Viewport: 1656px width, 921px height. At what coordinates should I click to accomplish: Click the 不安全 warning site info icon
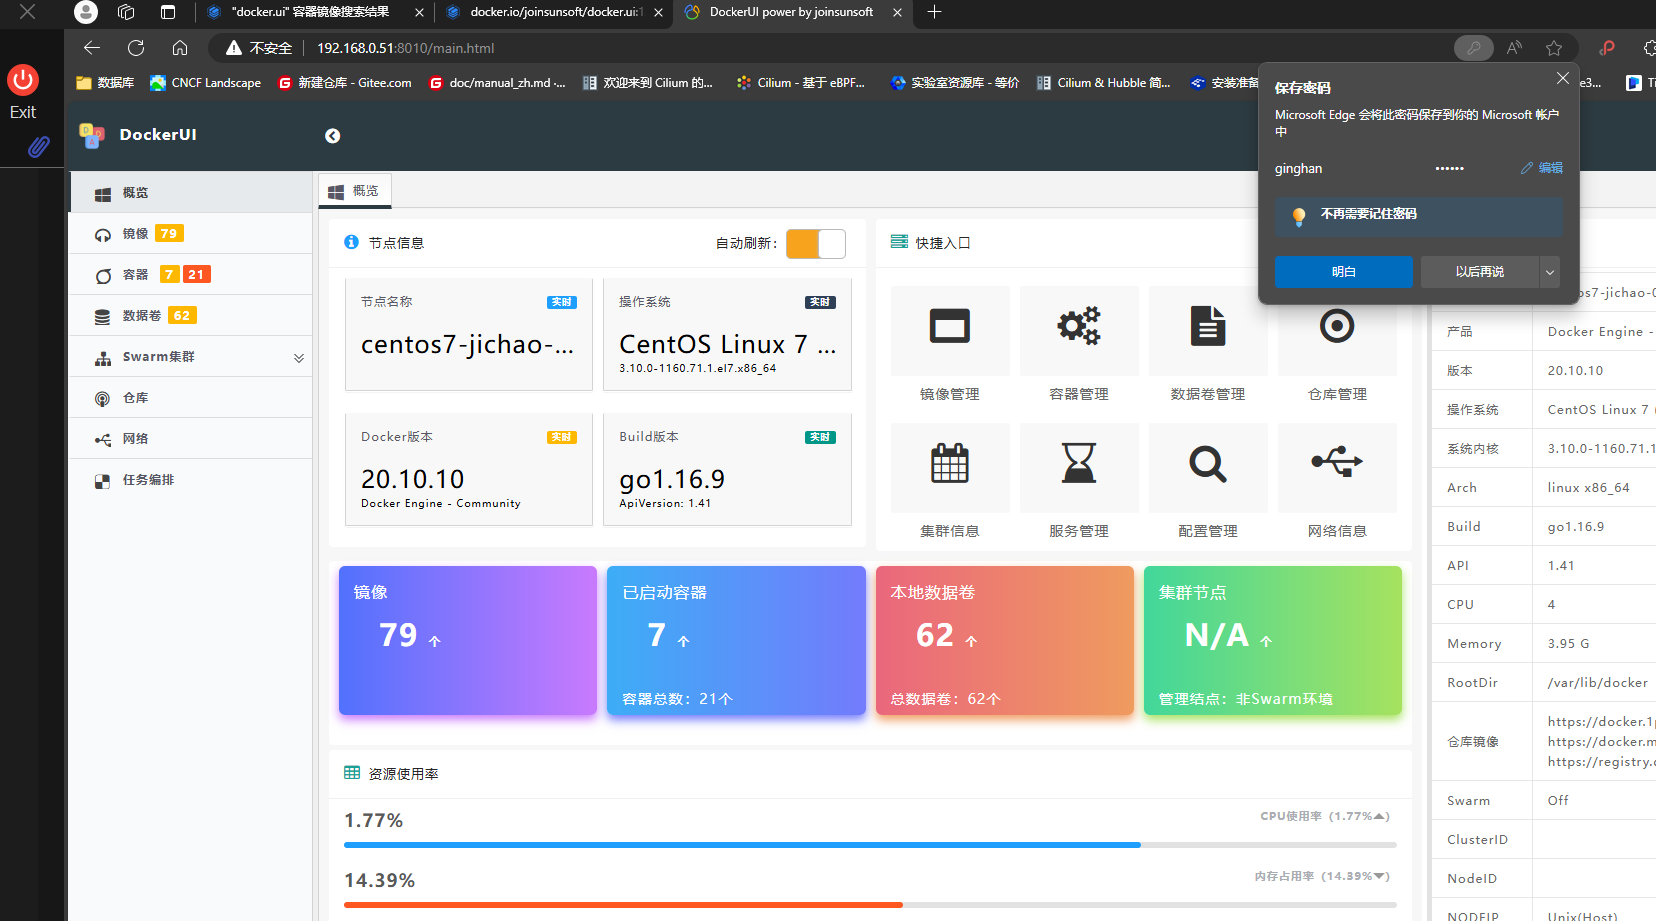259,48
